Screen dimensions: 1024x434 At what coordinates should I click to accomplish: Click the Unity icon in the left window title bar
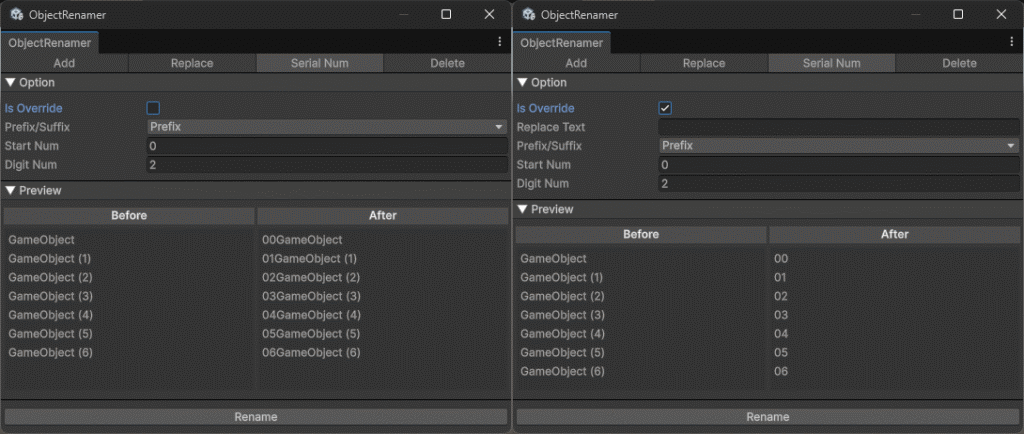click(16, 15)
